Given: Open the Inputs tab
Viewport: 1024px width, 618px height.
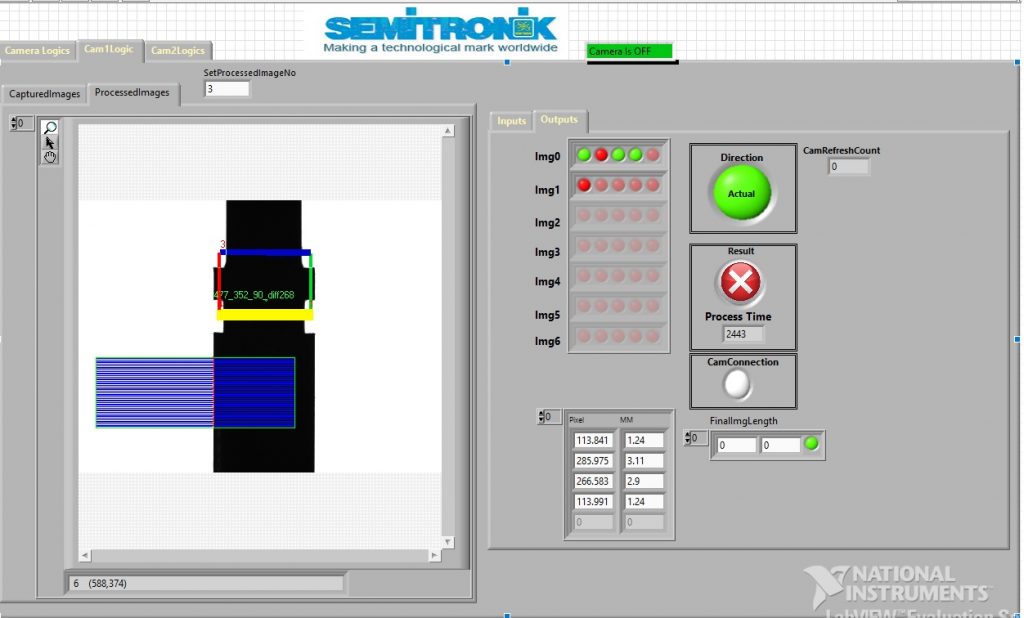Looking at the screenshot, I should [x=511, y=121].
